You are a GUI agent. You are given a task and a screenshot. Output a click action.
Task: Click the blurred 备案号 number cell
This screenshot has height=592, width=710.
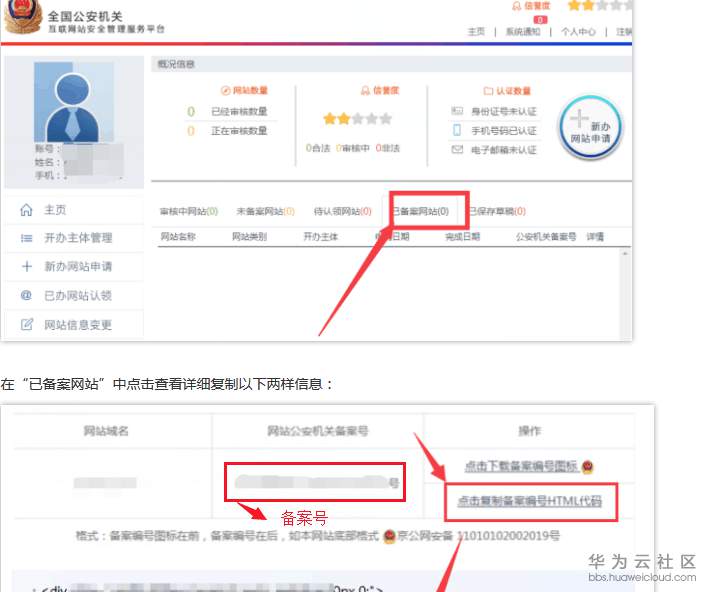coord(317,482)
